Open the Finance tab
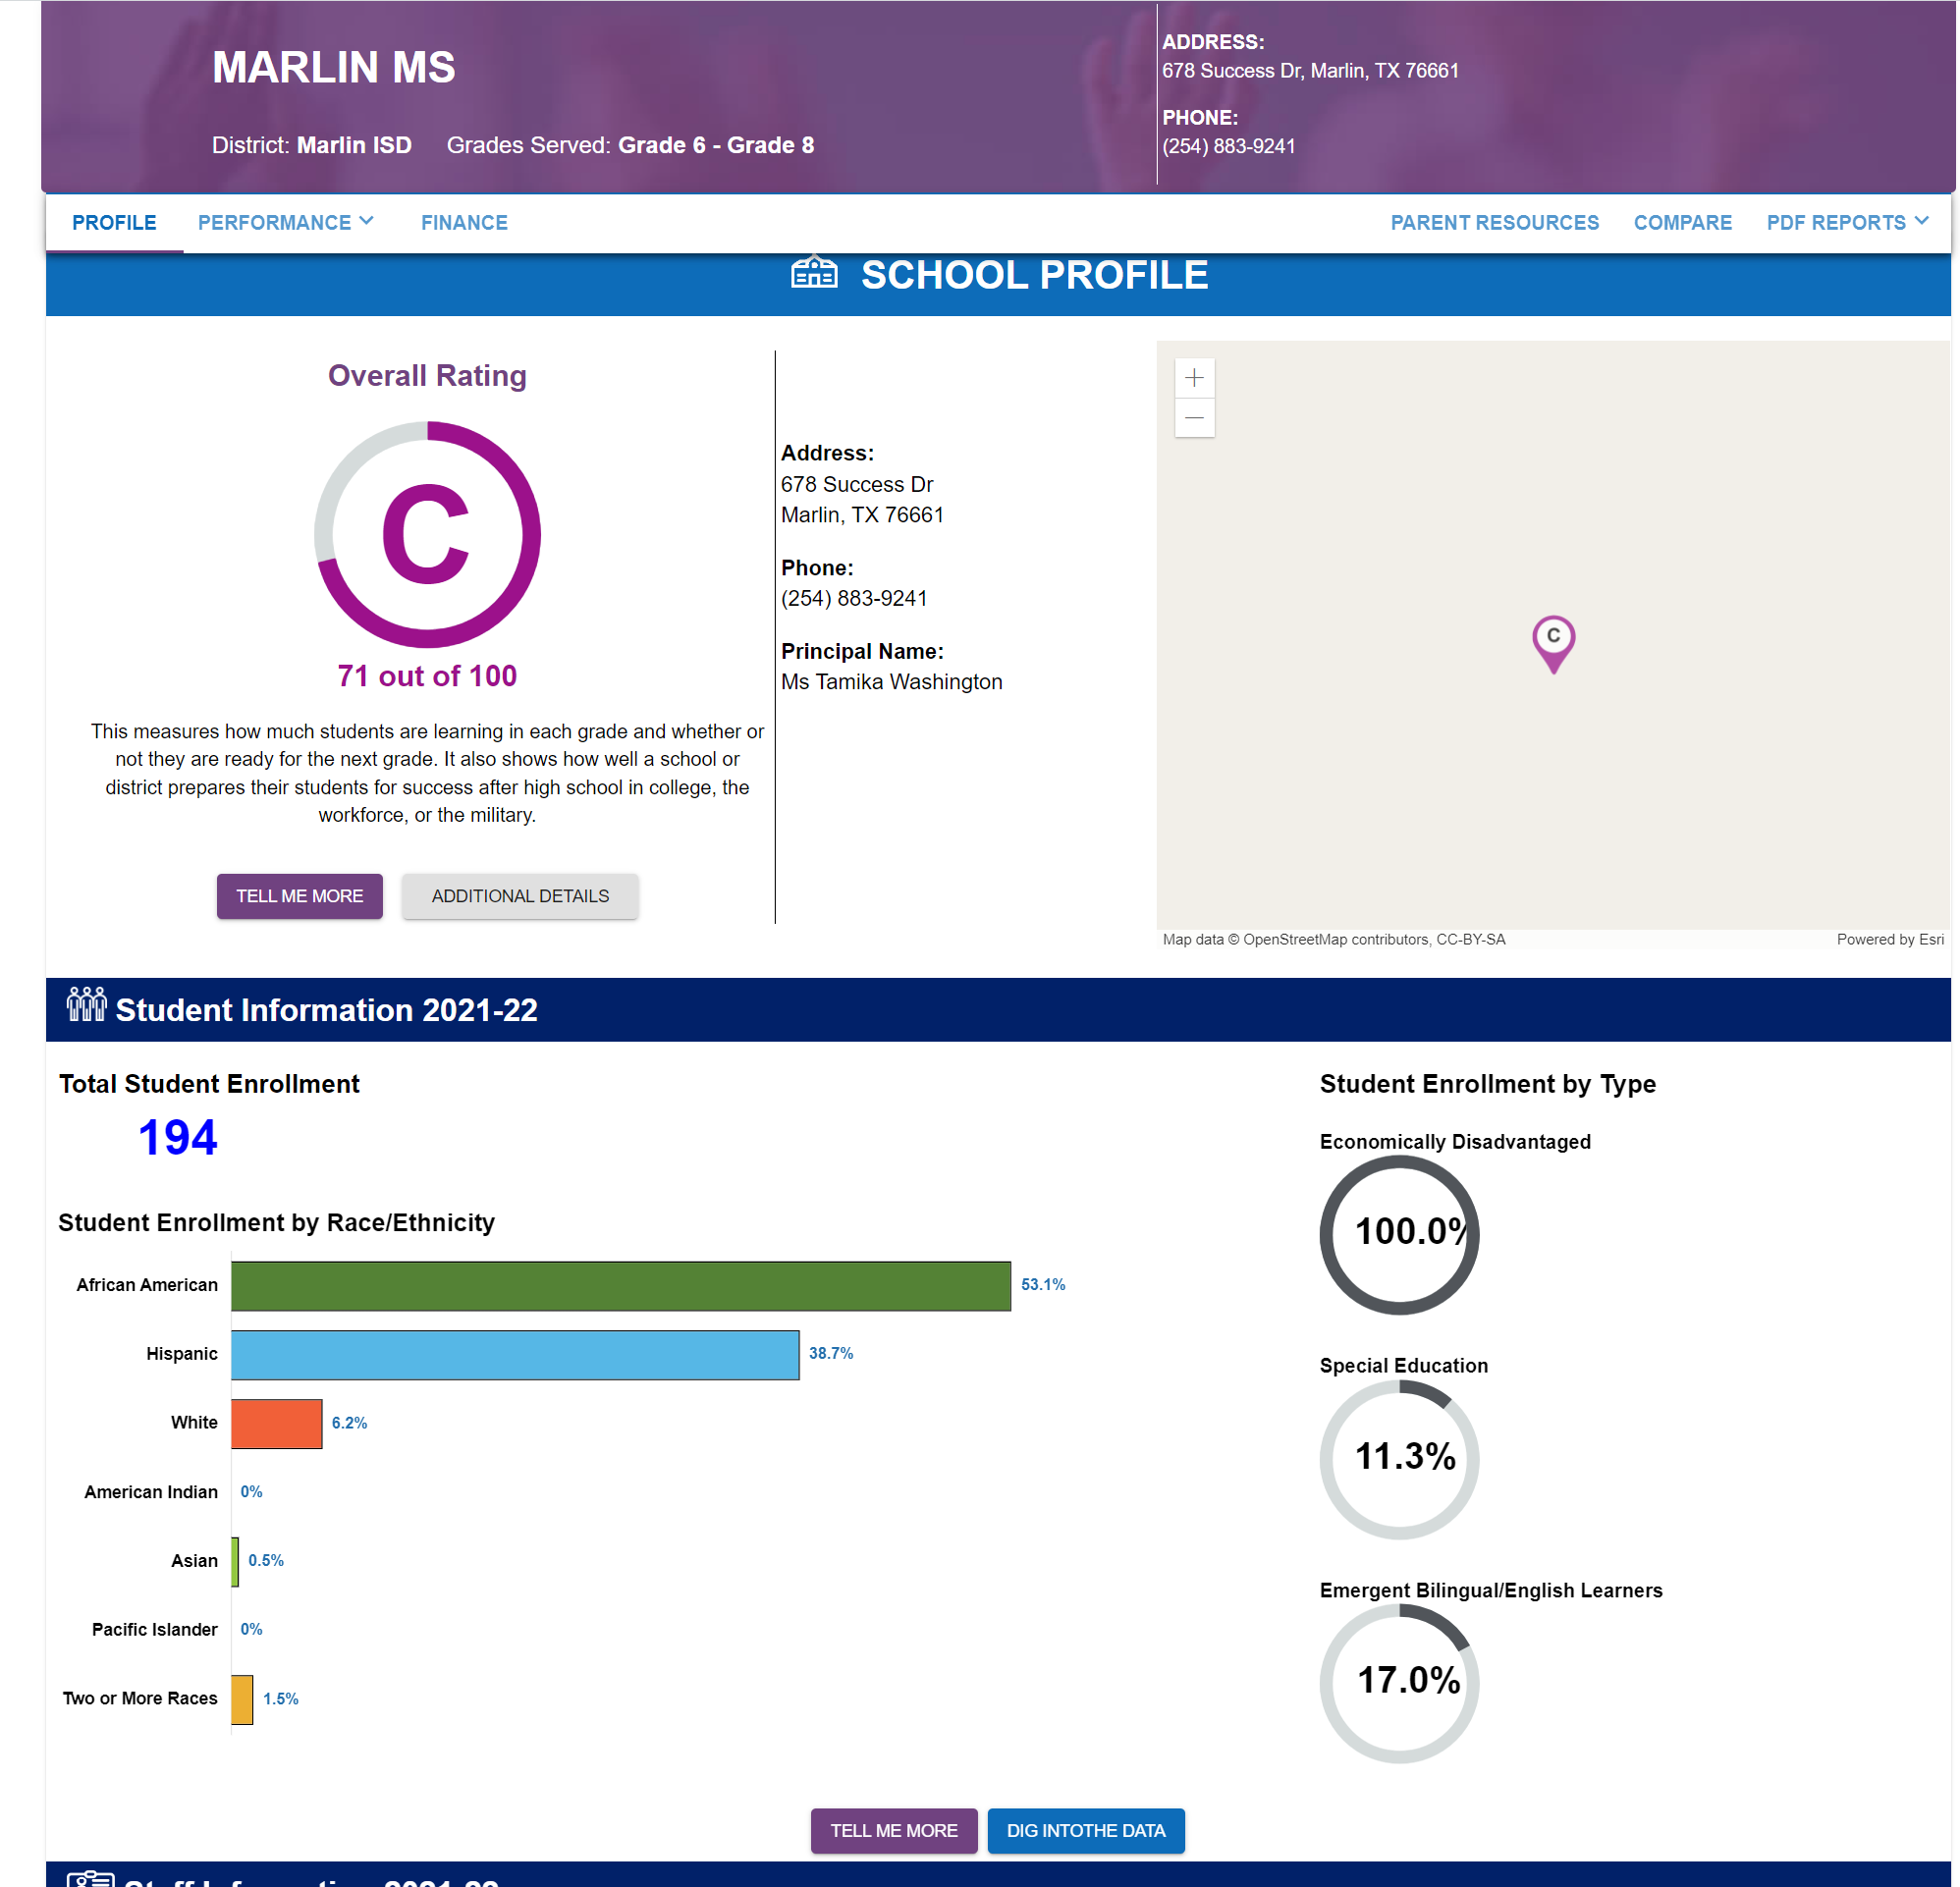 (x=464, y=223)
